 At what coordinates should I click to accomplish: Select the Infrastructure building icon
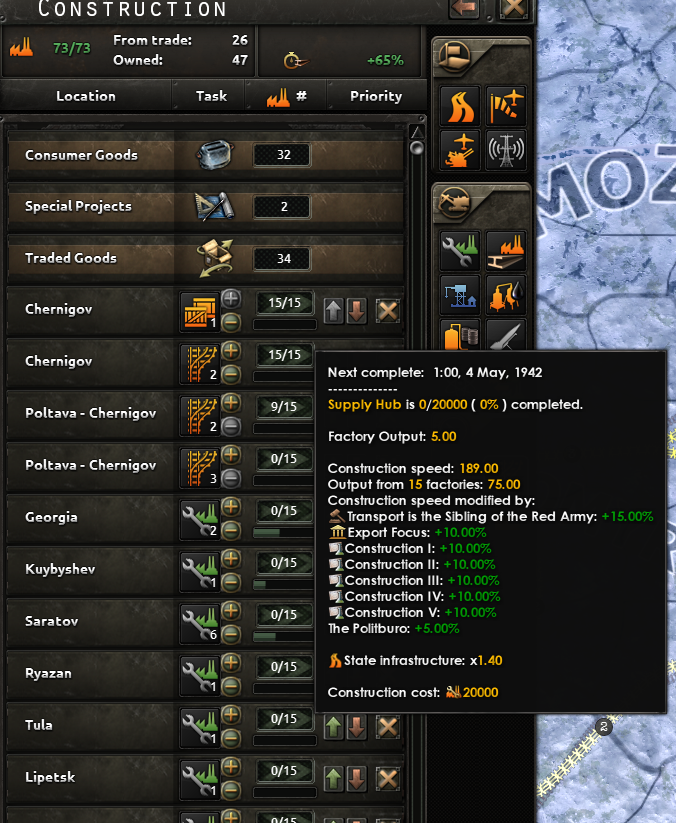pos(460,107)
